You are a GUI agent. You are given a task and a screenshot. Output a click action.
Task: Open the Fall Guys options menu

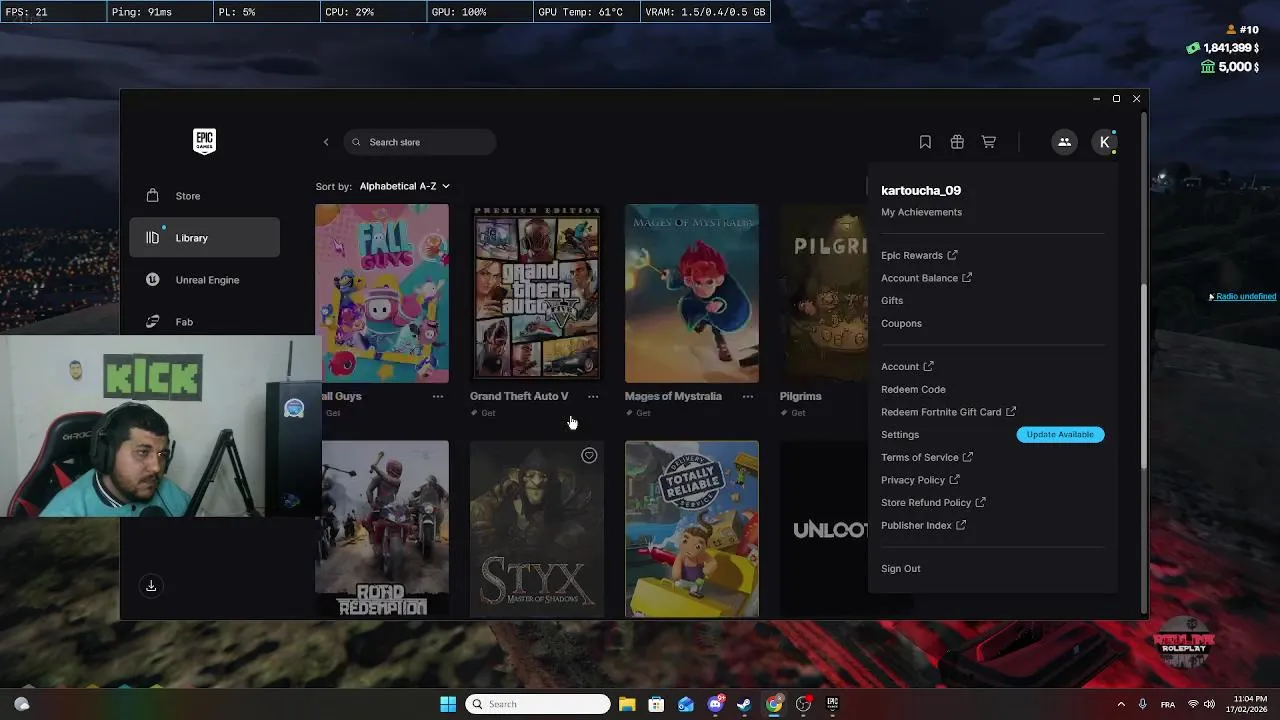pyautogui.click(x=438, y=396)
